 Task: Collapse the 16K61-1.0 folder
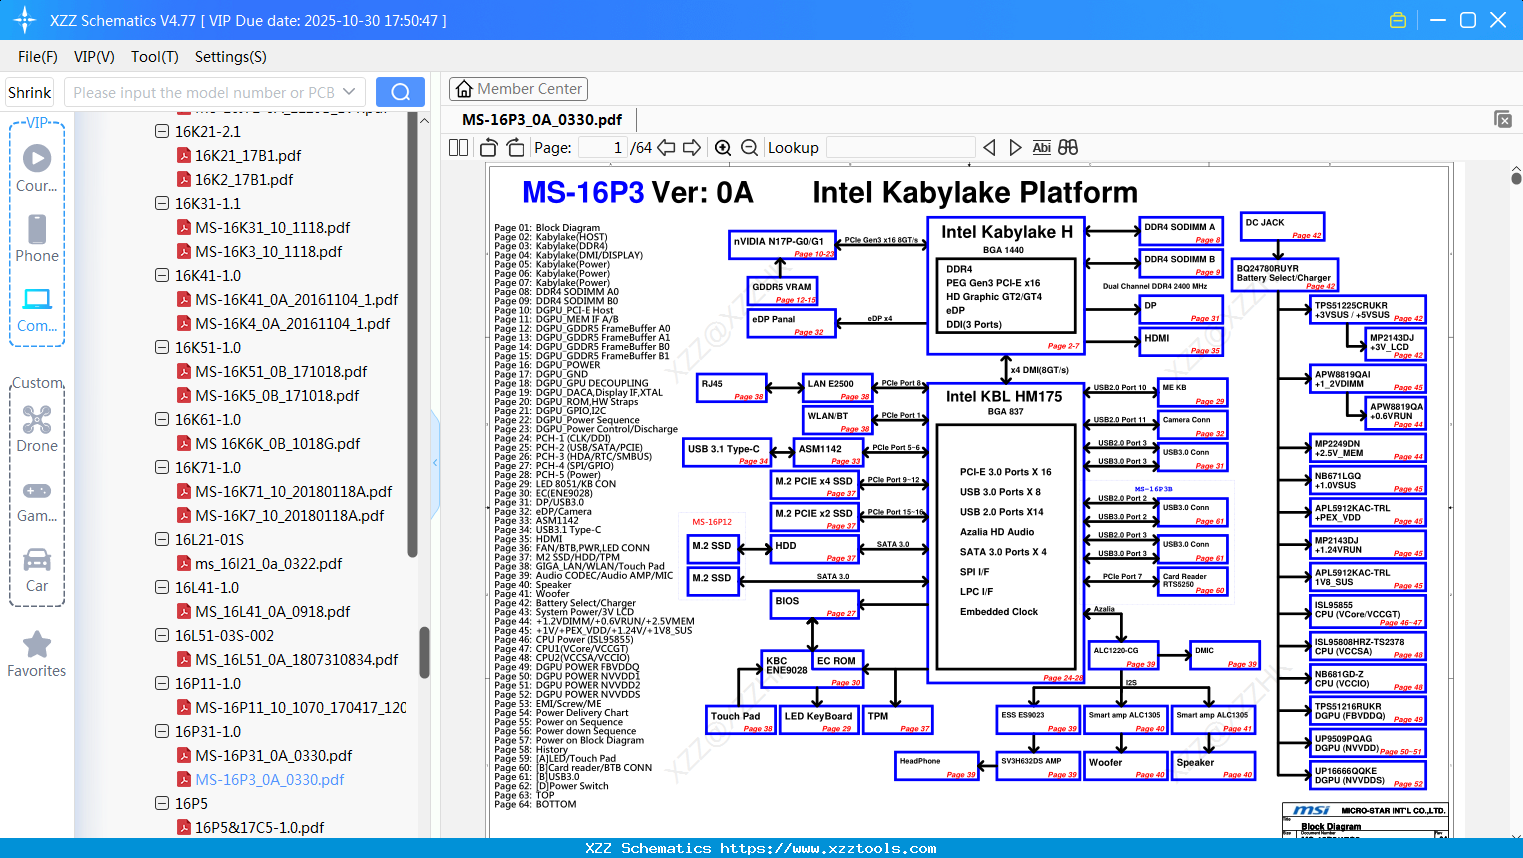click(x=162, y=419)
